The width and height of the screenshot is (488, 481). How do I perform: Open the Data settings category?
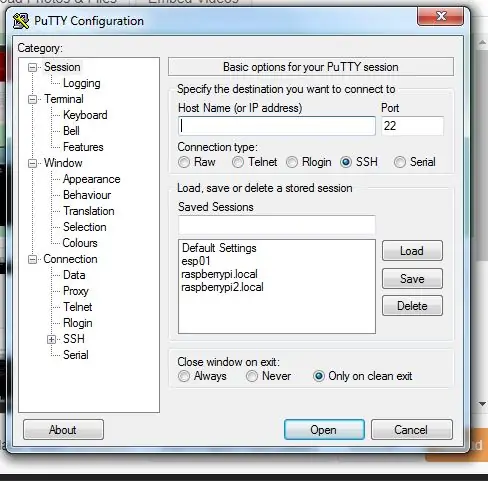point(74,275)
